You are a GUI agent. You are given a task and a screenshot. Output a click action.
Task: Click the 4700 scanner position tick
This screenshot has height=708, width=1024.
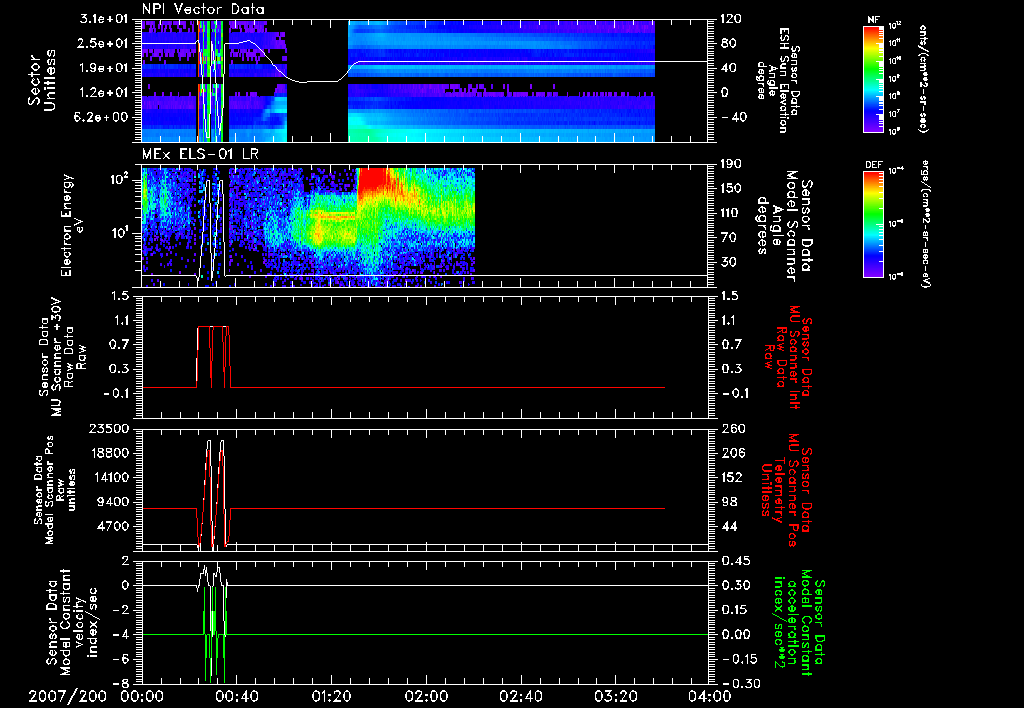pos(114,526)
